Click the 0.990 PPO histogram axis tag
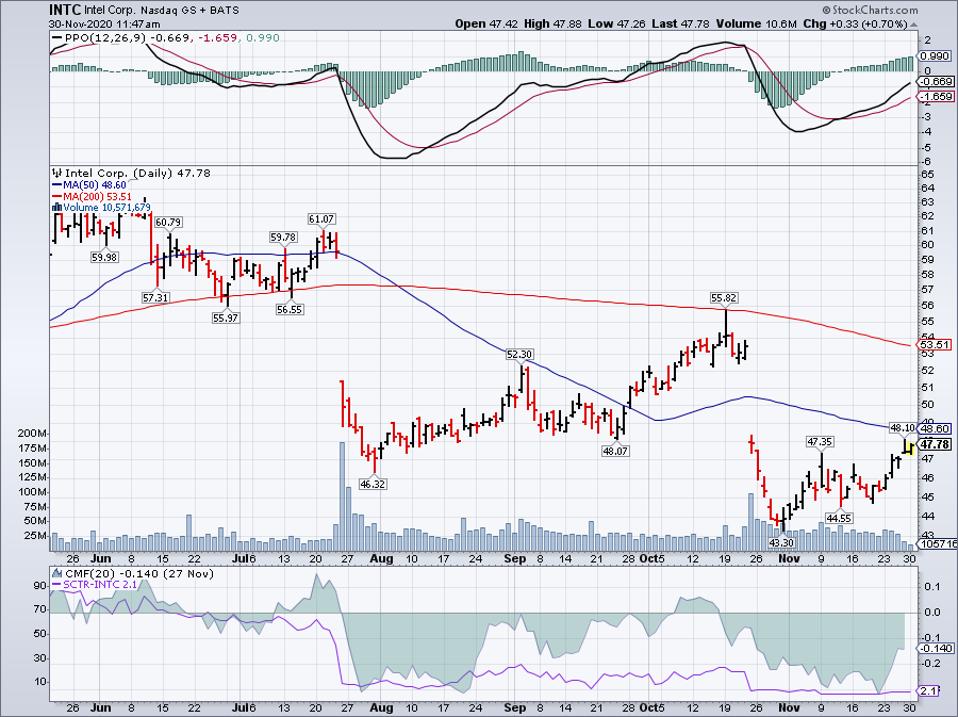The image size is (958, 717). pyautogui.click(x=935, y=56)
